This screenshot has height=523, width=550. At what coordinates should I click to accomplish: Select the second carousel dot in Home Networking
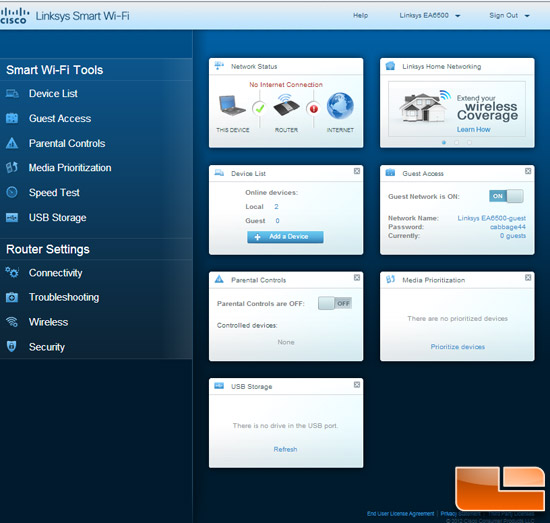[456, 142]
